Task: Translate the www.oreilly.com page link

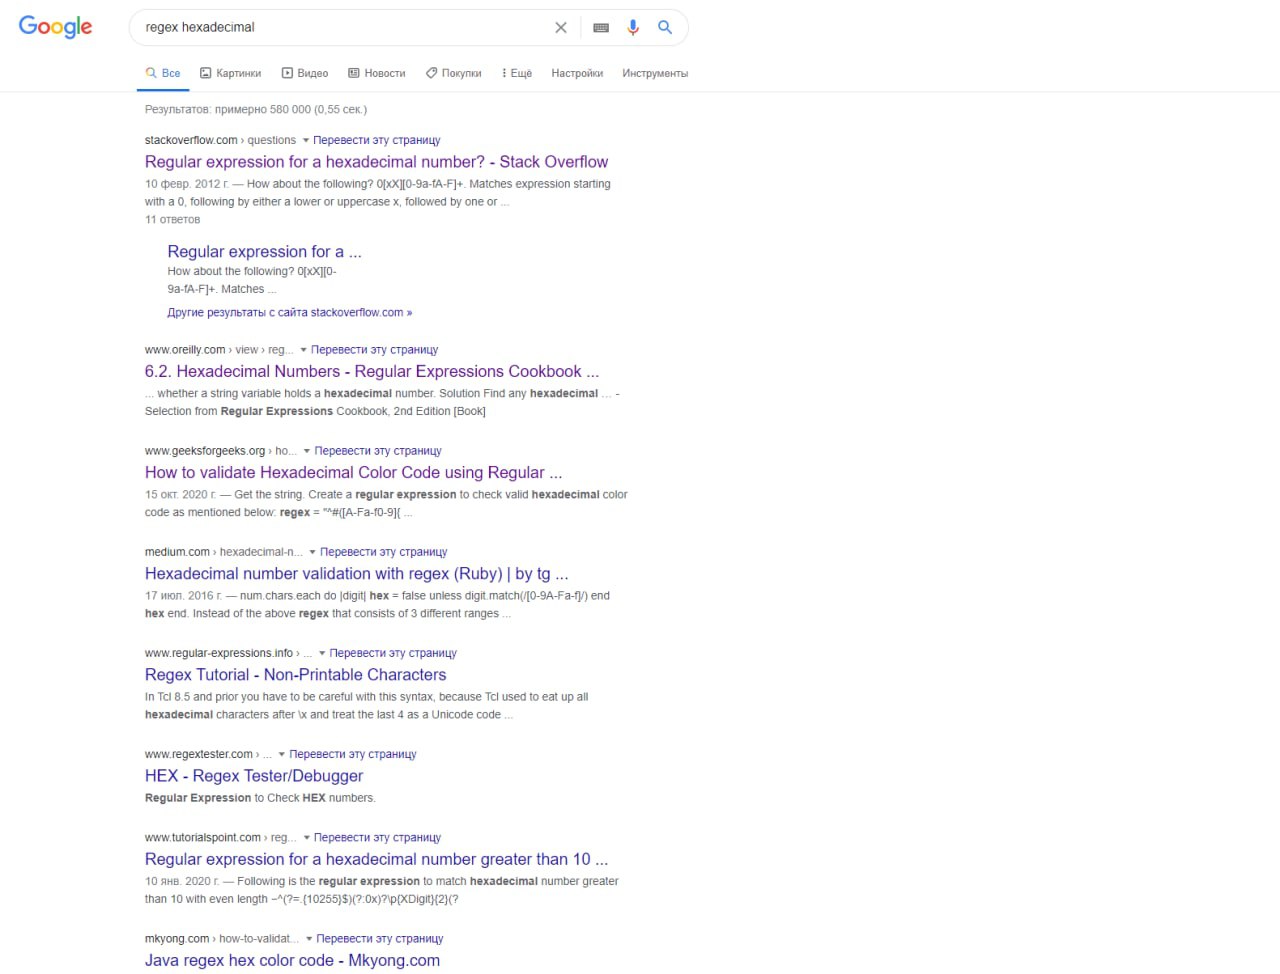Action: tap(375, 350)
